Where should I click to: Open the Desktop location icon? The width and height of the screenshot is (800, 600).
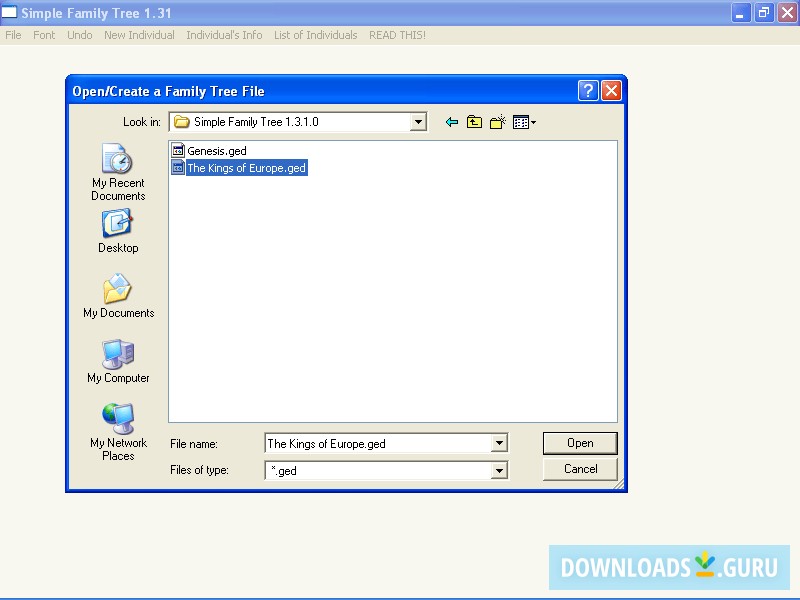click(x=117, y=225)
